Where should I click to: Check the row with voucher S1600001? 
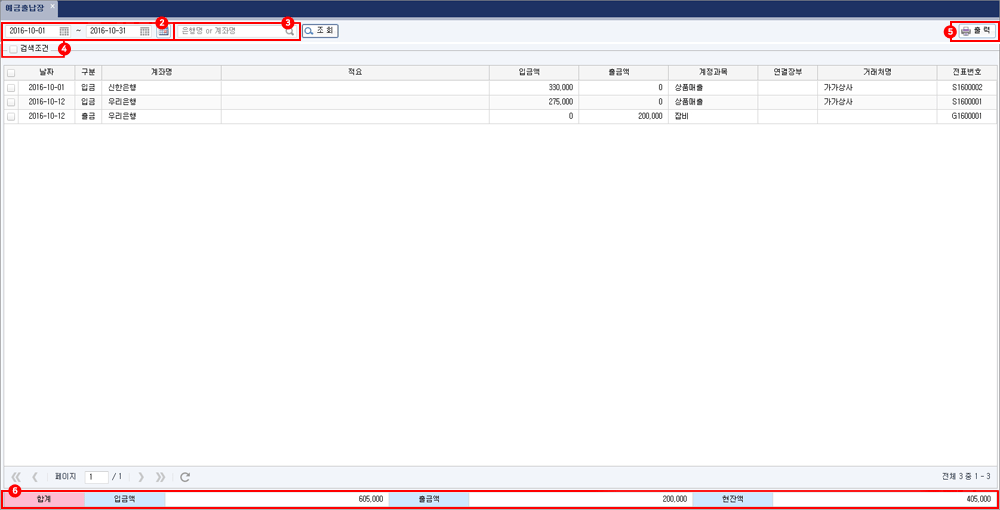pyautogui.click(x=11, y=102)
